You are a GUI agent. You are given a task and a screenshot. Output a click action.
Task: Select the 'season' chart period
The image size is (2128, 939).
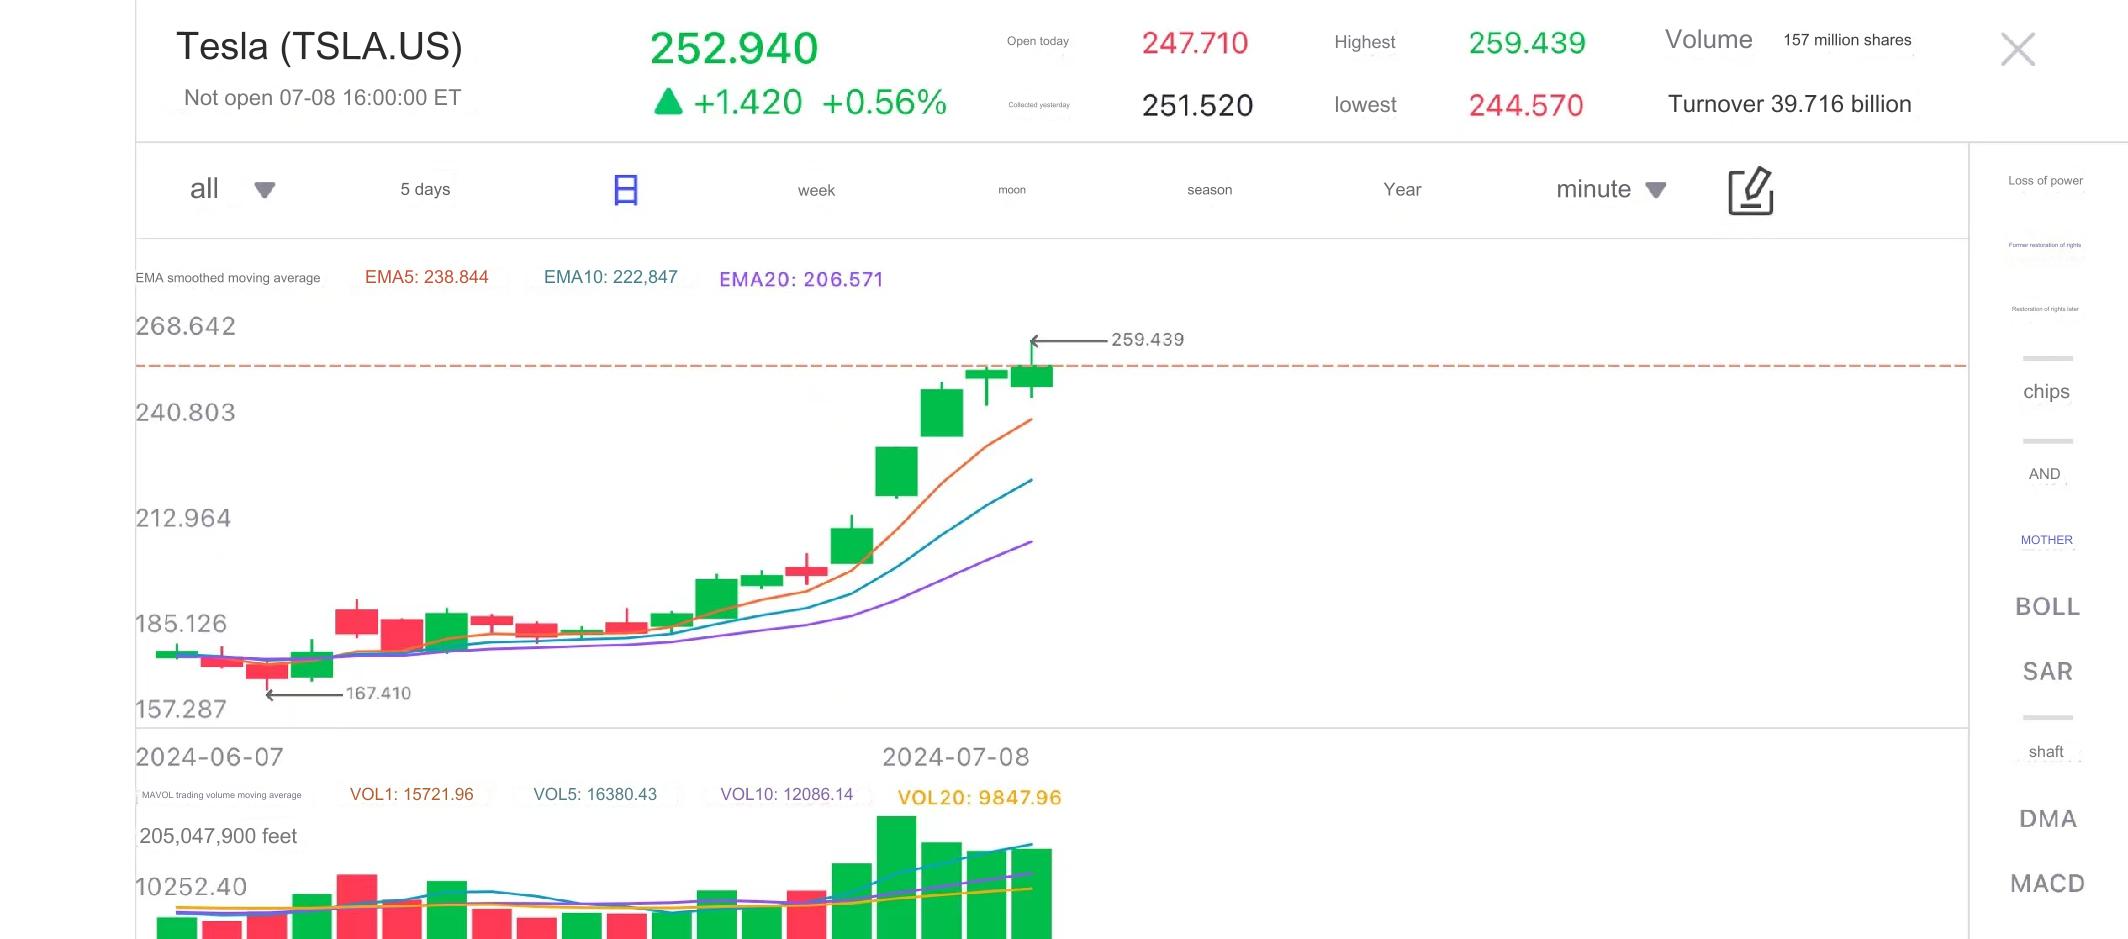1209,190
